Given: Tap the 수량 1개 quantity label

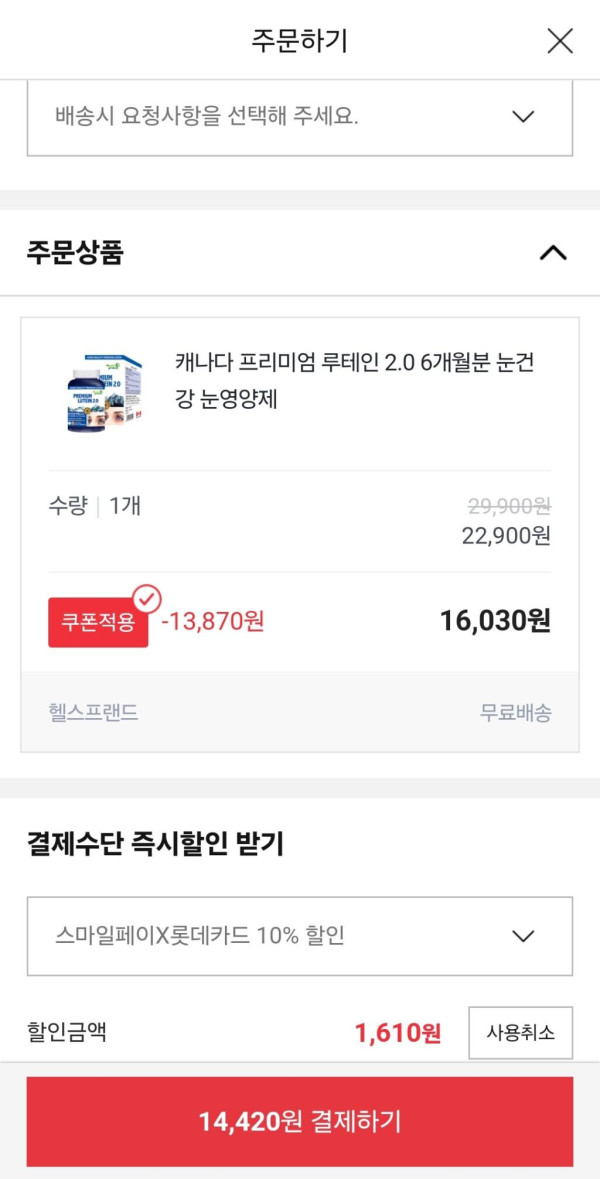Looking at the screenshot, I should (x=95, y=506).
